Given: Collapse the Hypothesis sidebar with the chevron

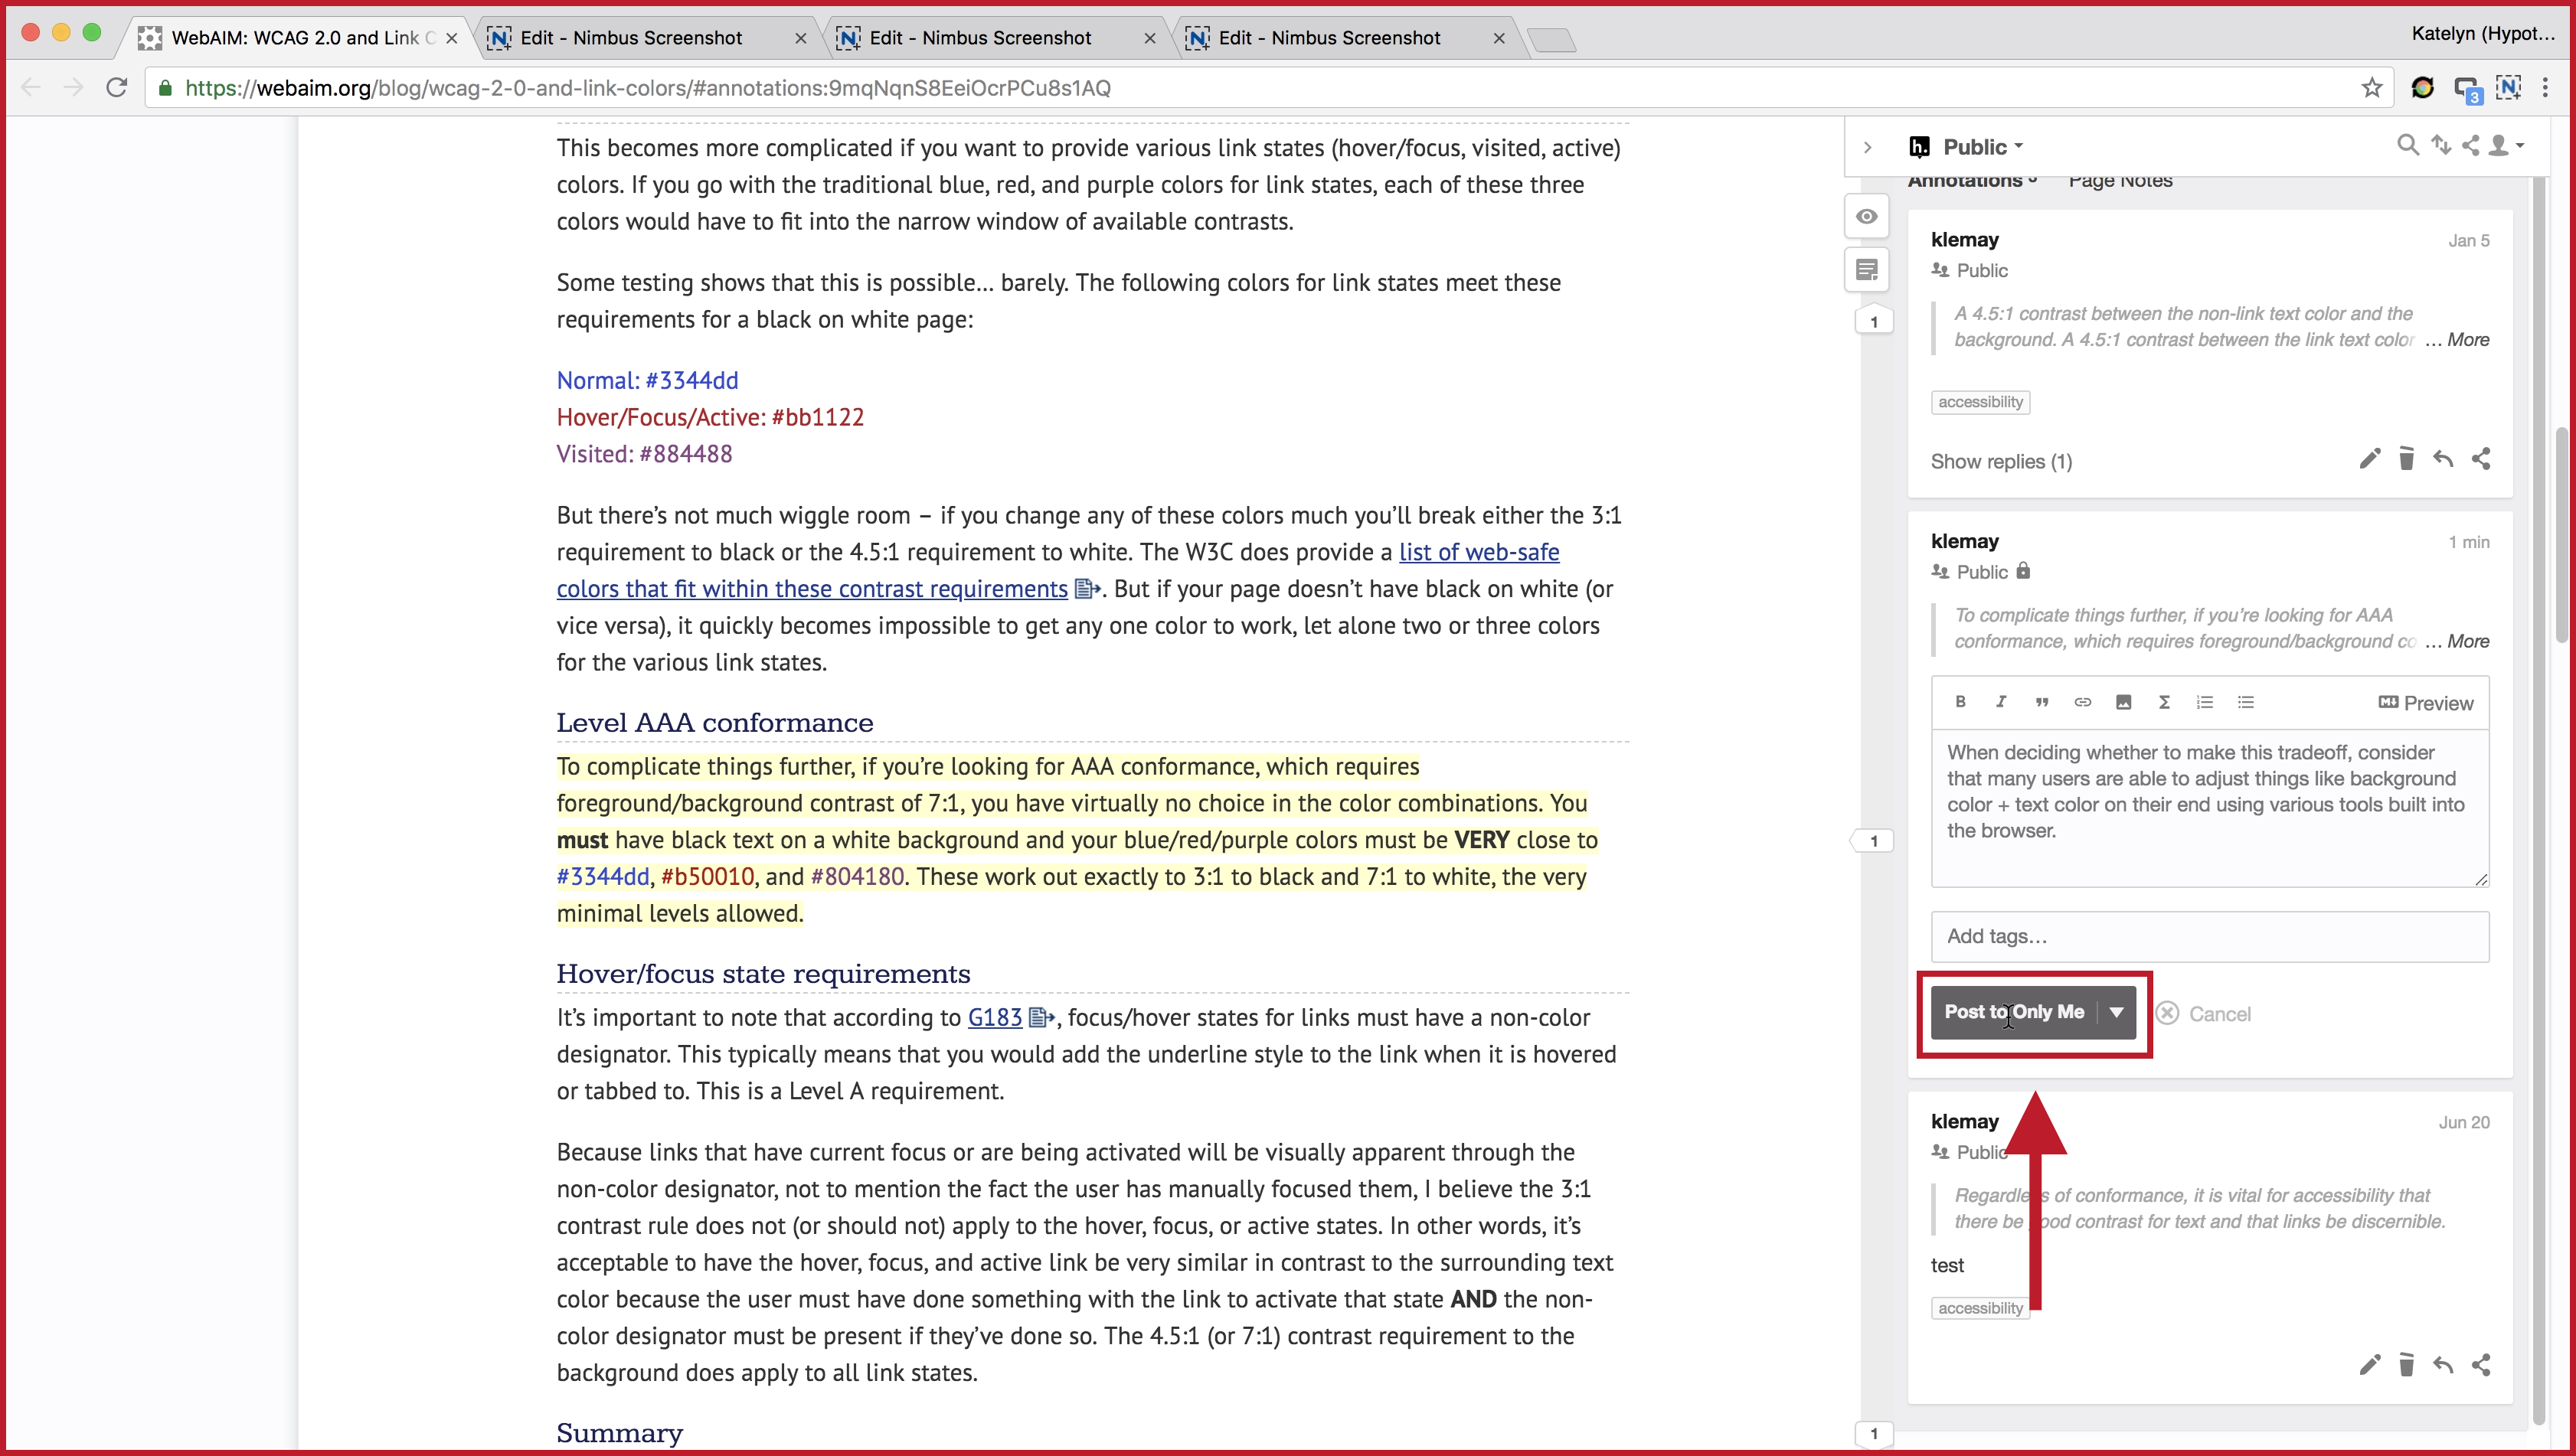Looking at the screenshot, I should click(x=1867, y=147).
